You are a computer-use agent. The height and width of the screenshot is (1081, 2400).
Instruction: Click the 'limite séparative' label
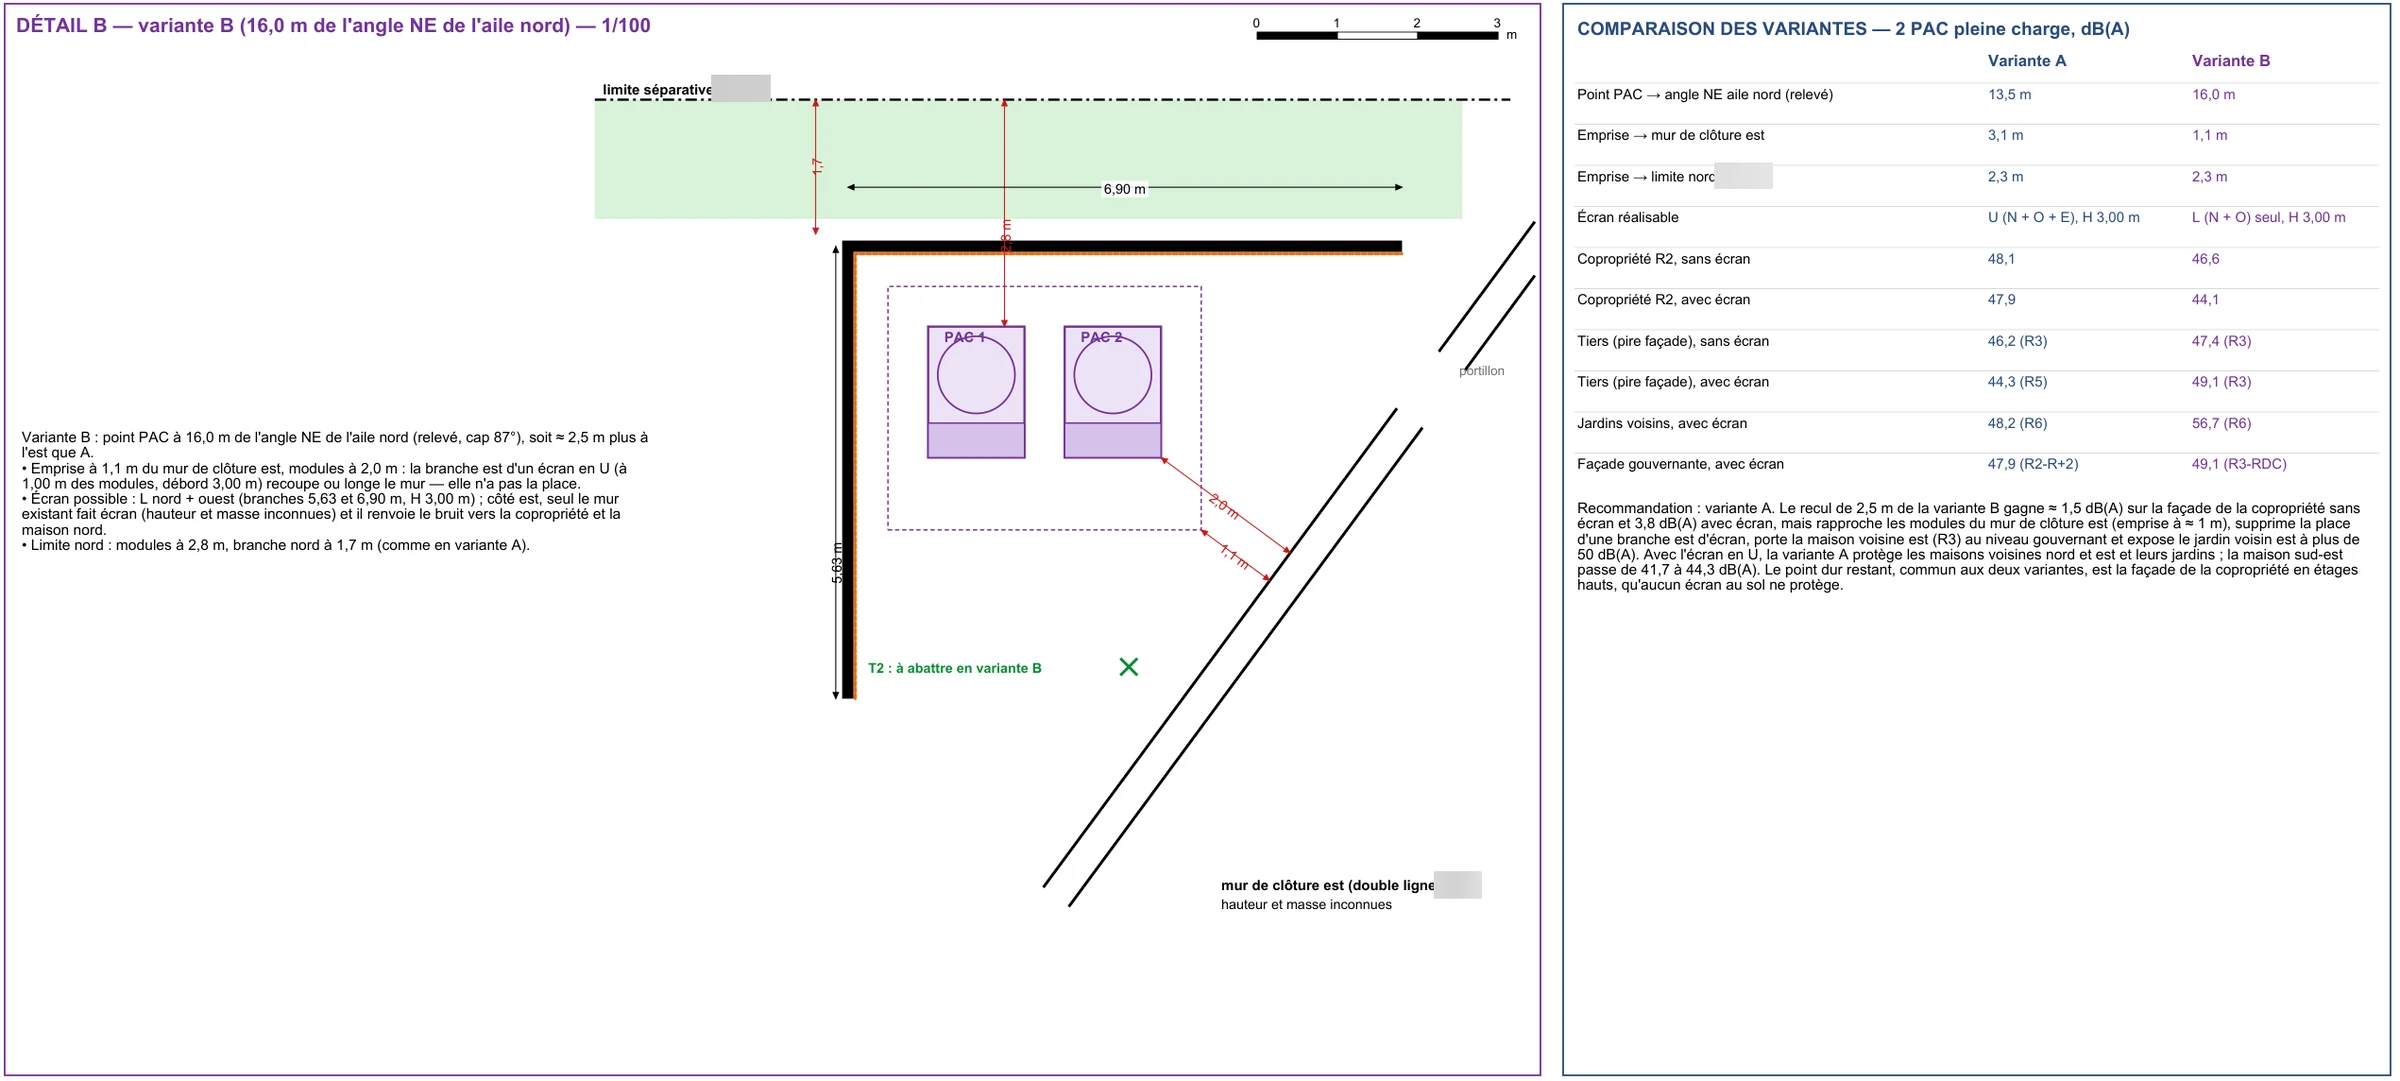(x=656, y=90)
